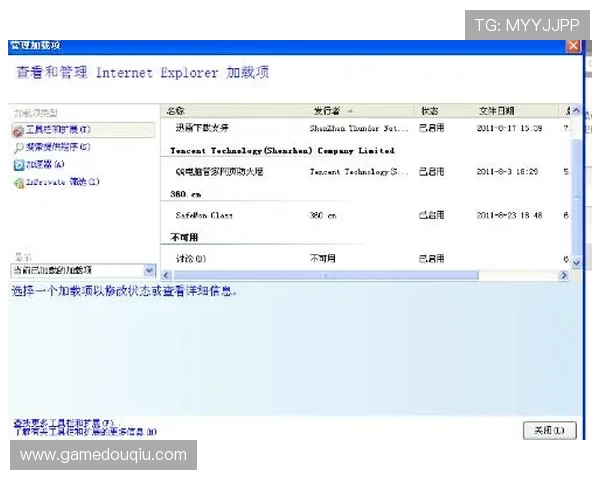Open 加速器(A) add-on type
The width and height of the screenshot is (600, 480).
45,165
